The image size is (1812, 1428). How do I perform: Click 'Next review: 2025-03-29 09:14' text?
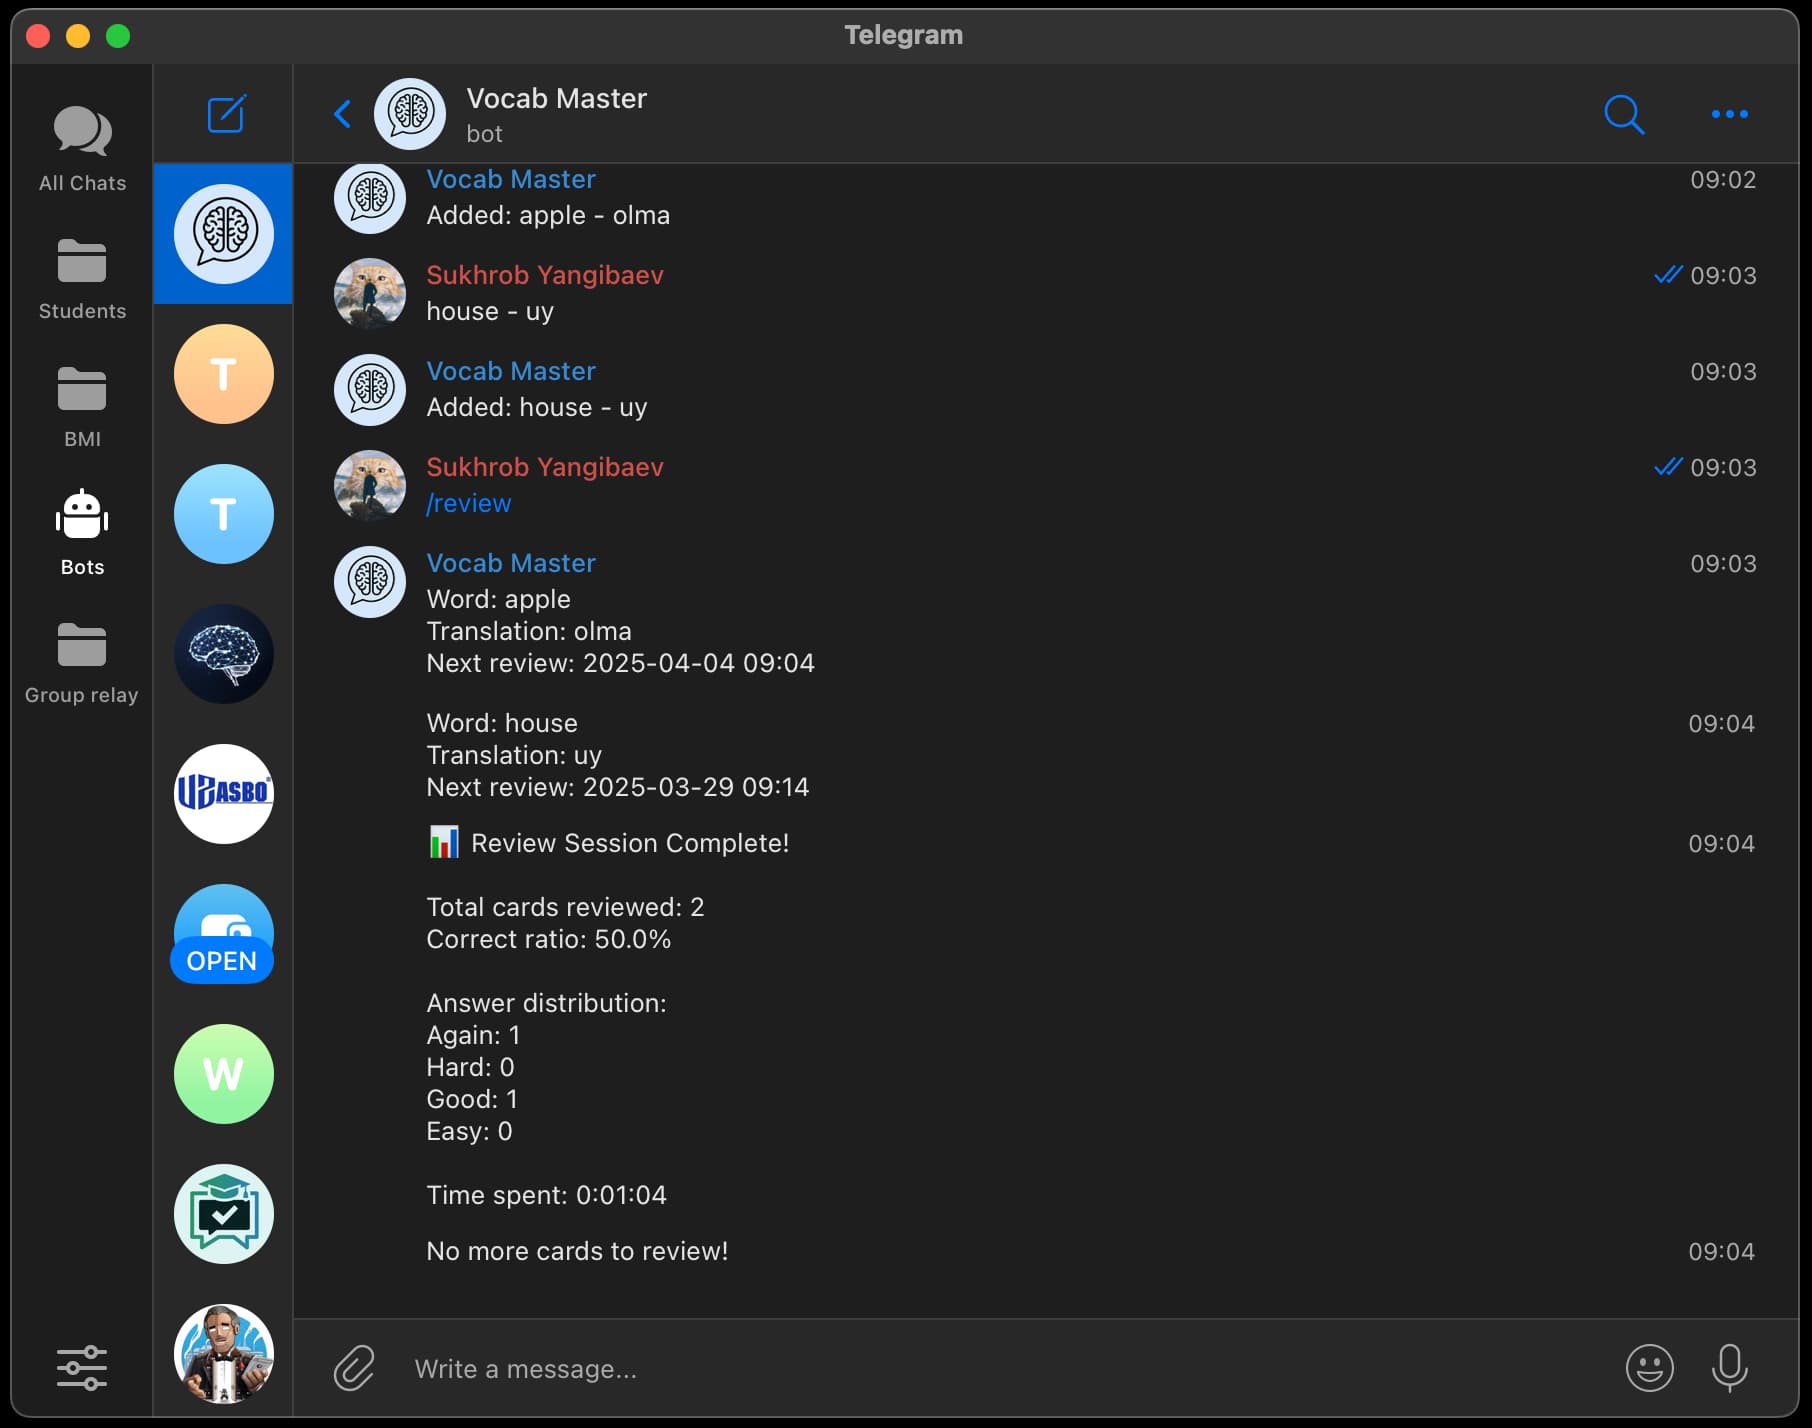(x=618, y=787)
